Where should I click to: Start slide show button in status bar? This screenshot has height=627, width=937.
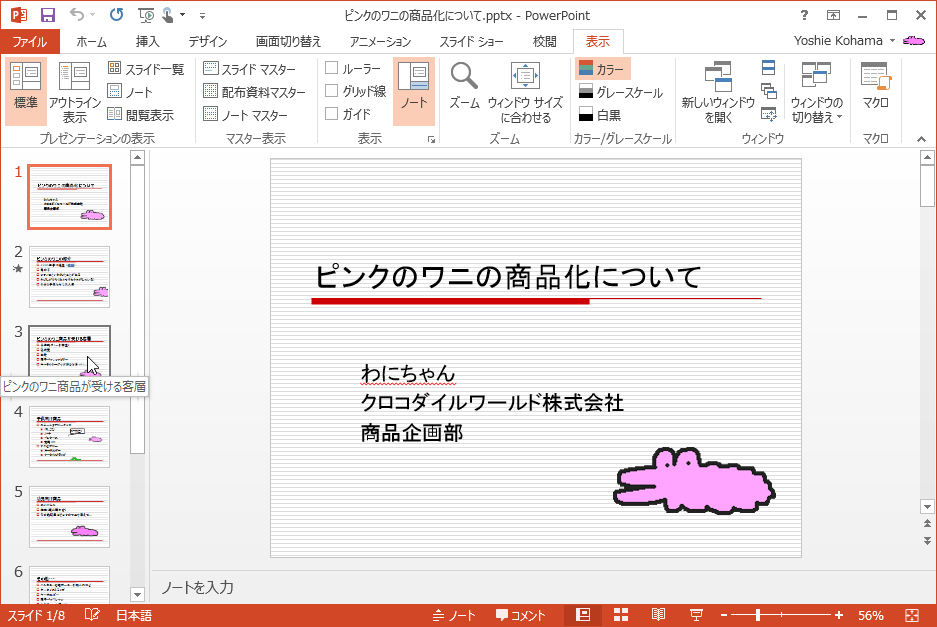click(x=696, y=614)
